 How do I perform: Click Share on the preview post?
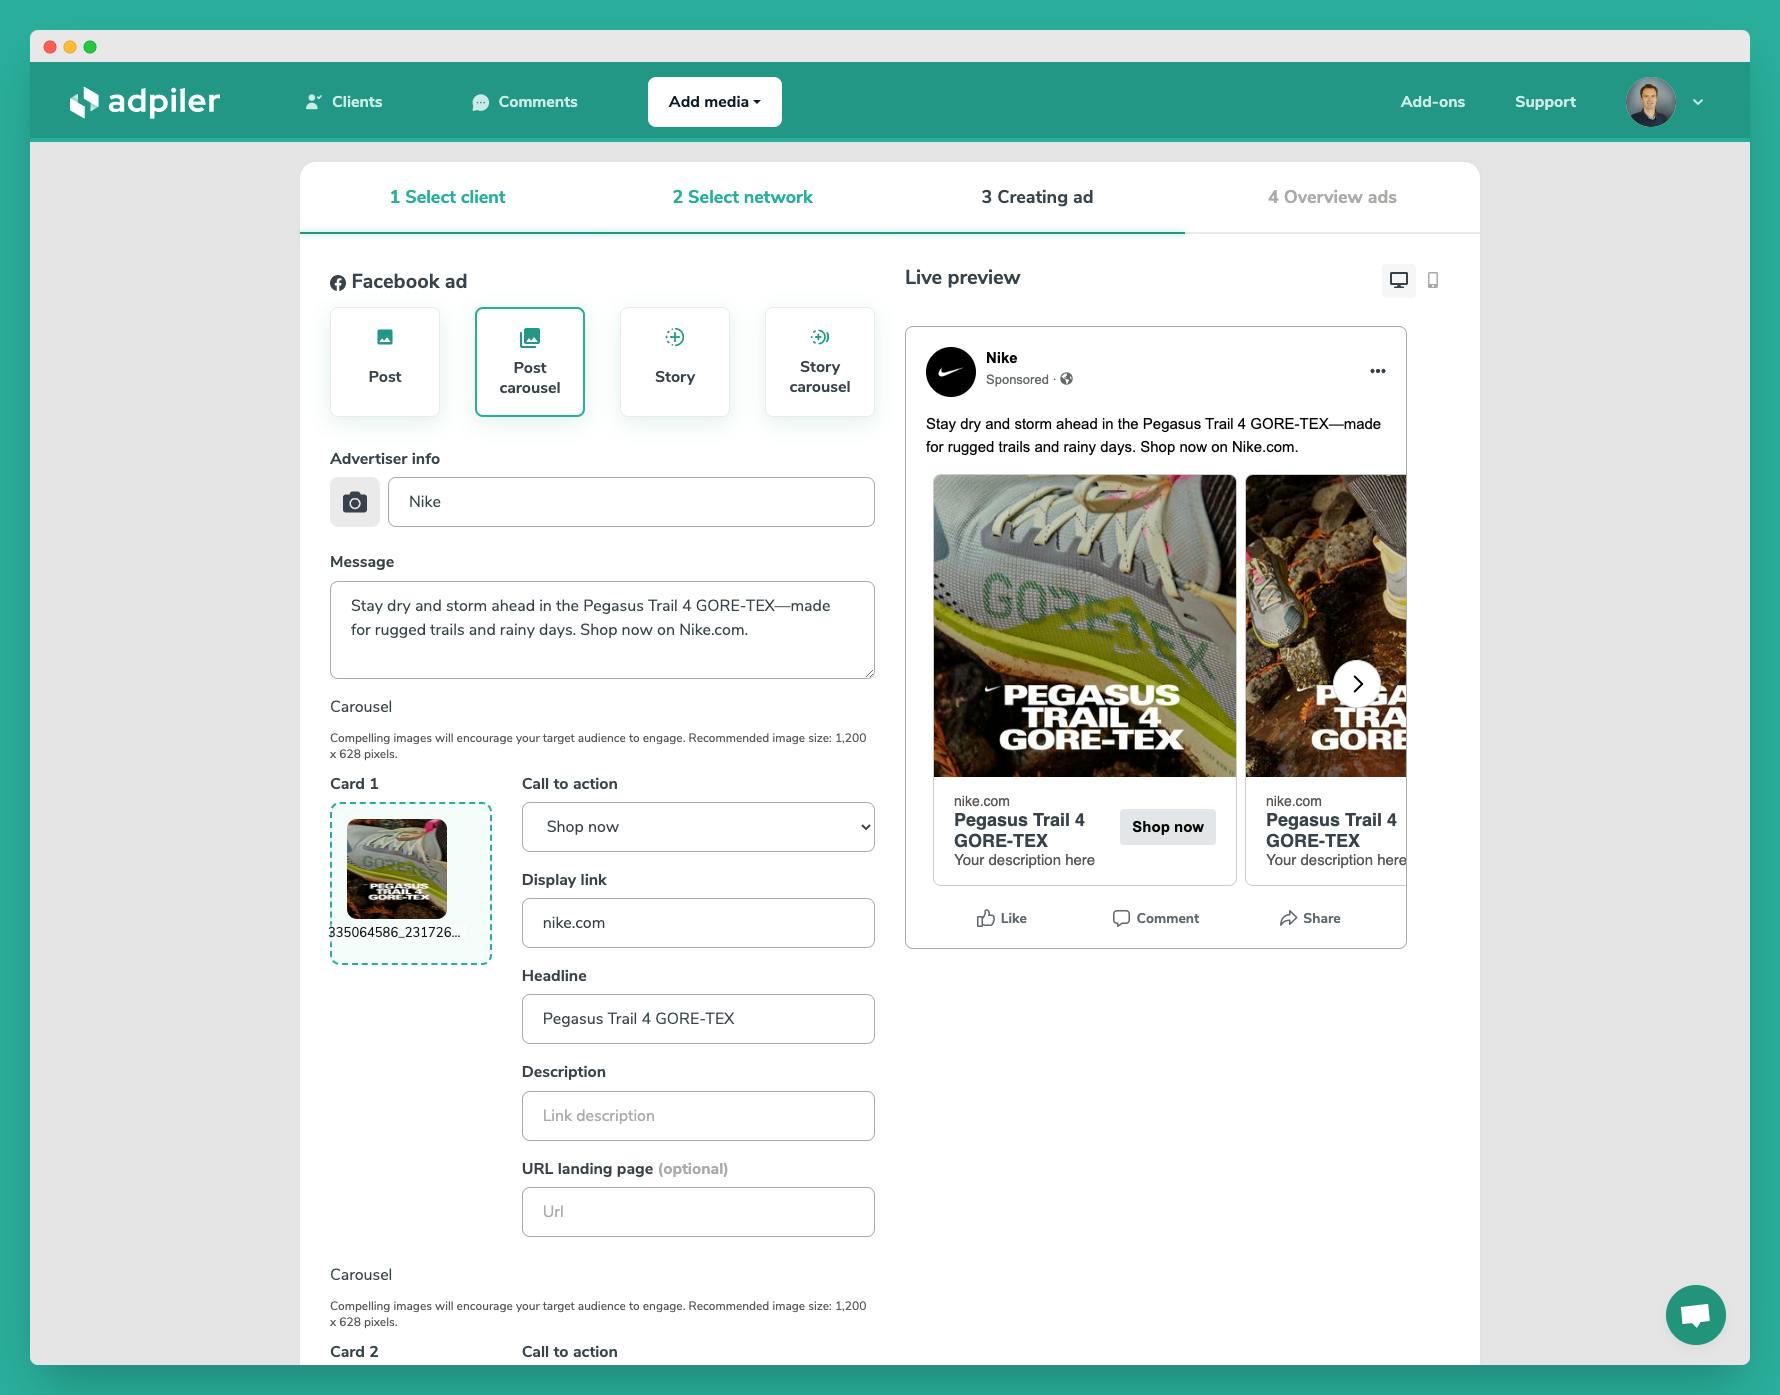pos(1310,918)
